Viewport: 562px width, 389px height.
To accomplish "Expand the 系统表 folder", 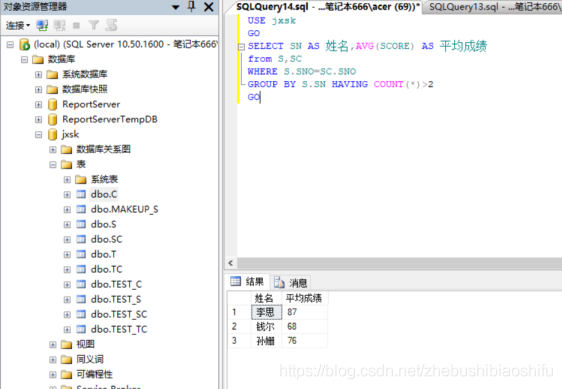I will point(67,180).
